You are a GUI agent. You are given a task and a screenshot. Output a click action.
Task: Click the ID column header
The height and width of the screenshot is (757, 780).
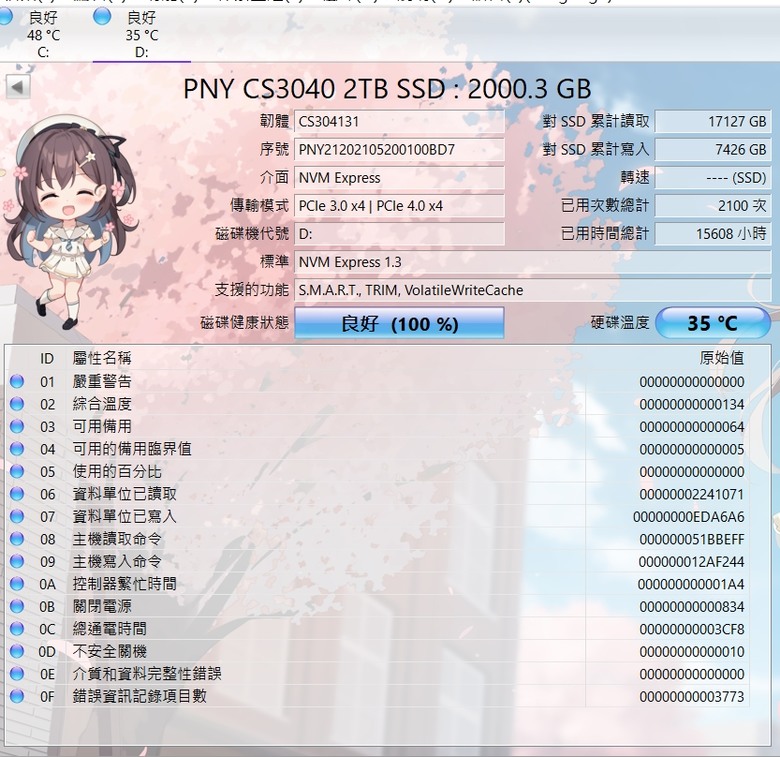pos(47,358)
